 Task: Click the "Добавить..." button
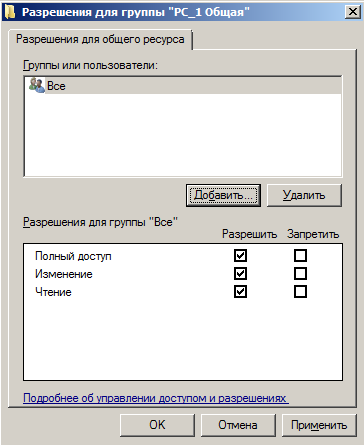(223, 195)
